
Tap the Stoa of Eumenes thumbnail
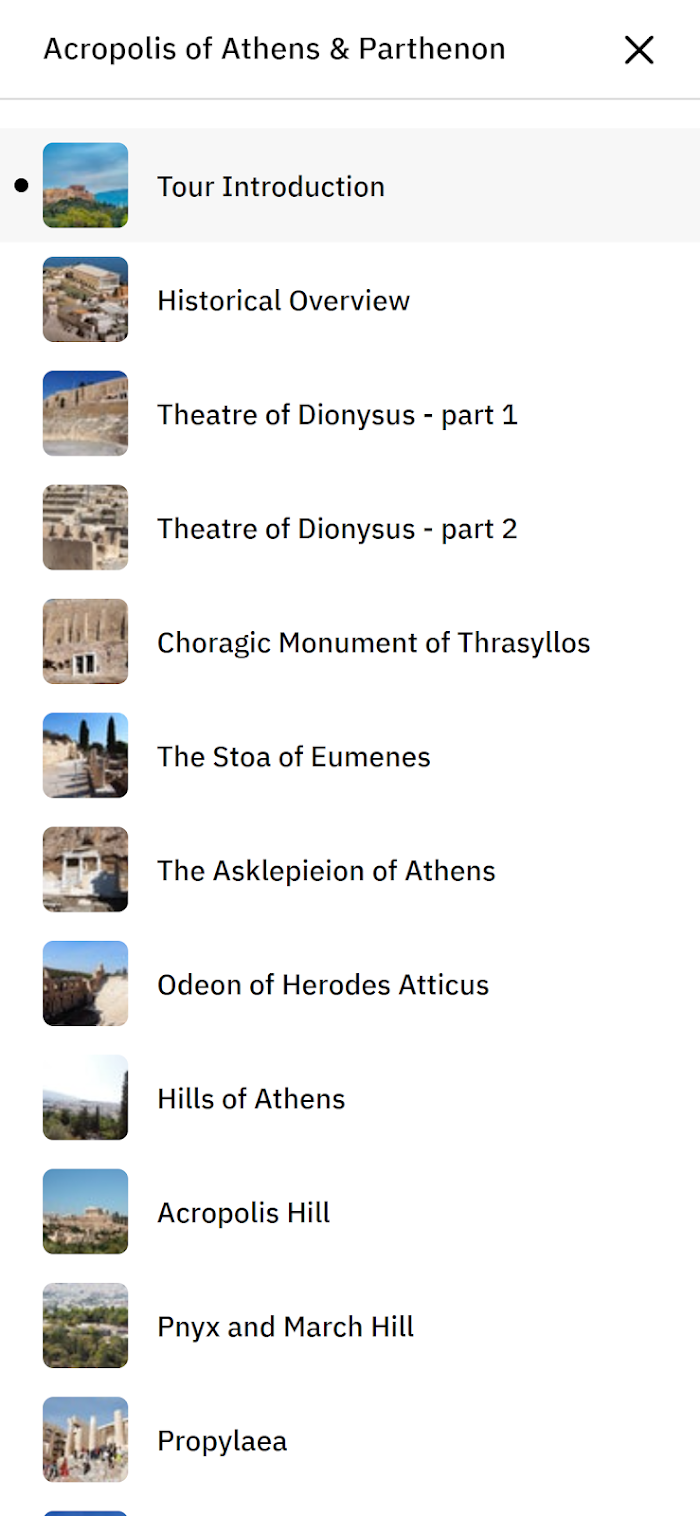[x=85, y=755]
